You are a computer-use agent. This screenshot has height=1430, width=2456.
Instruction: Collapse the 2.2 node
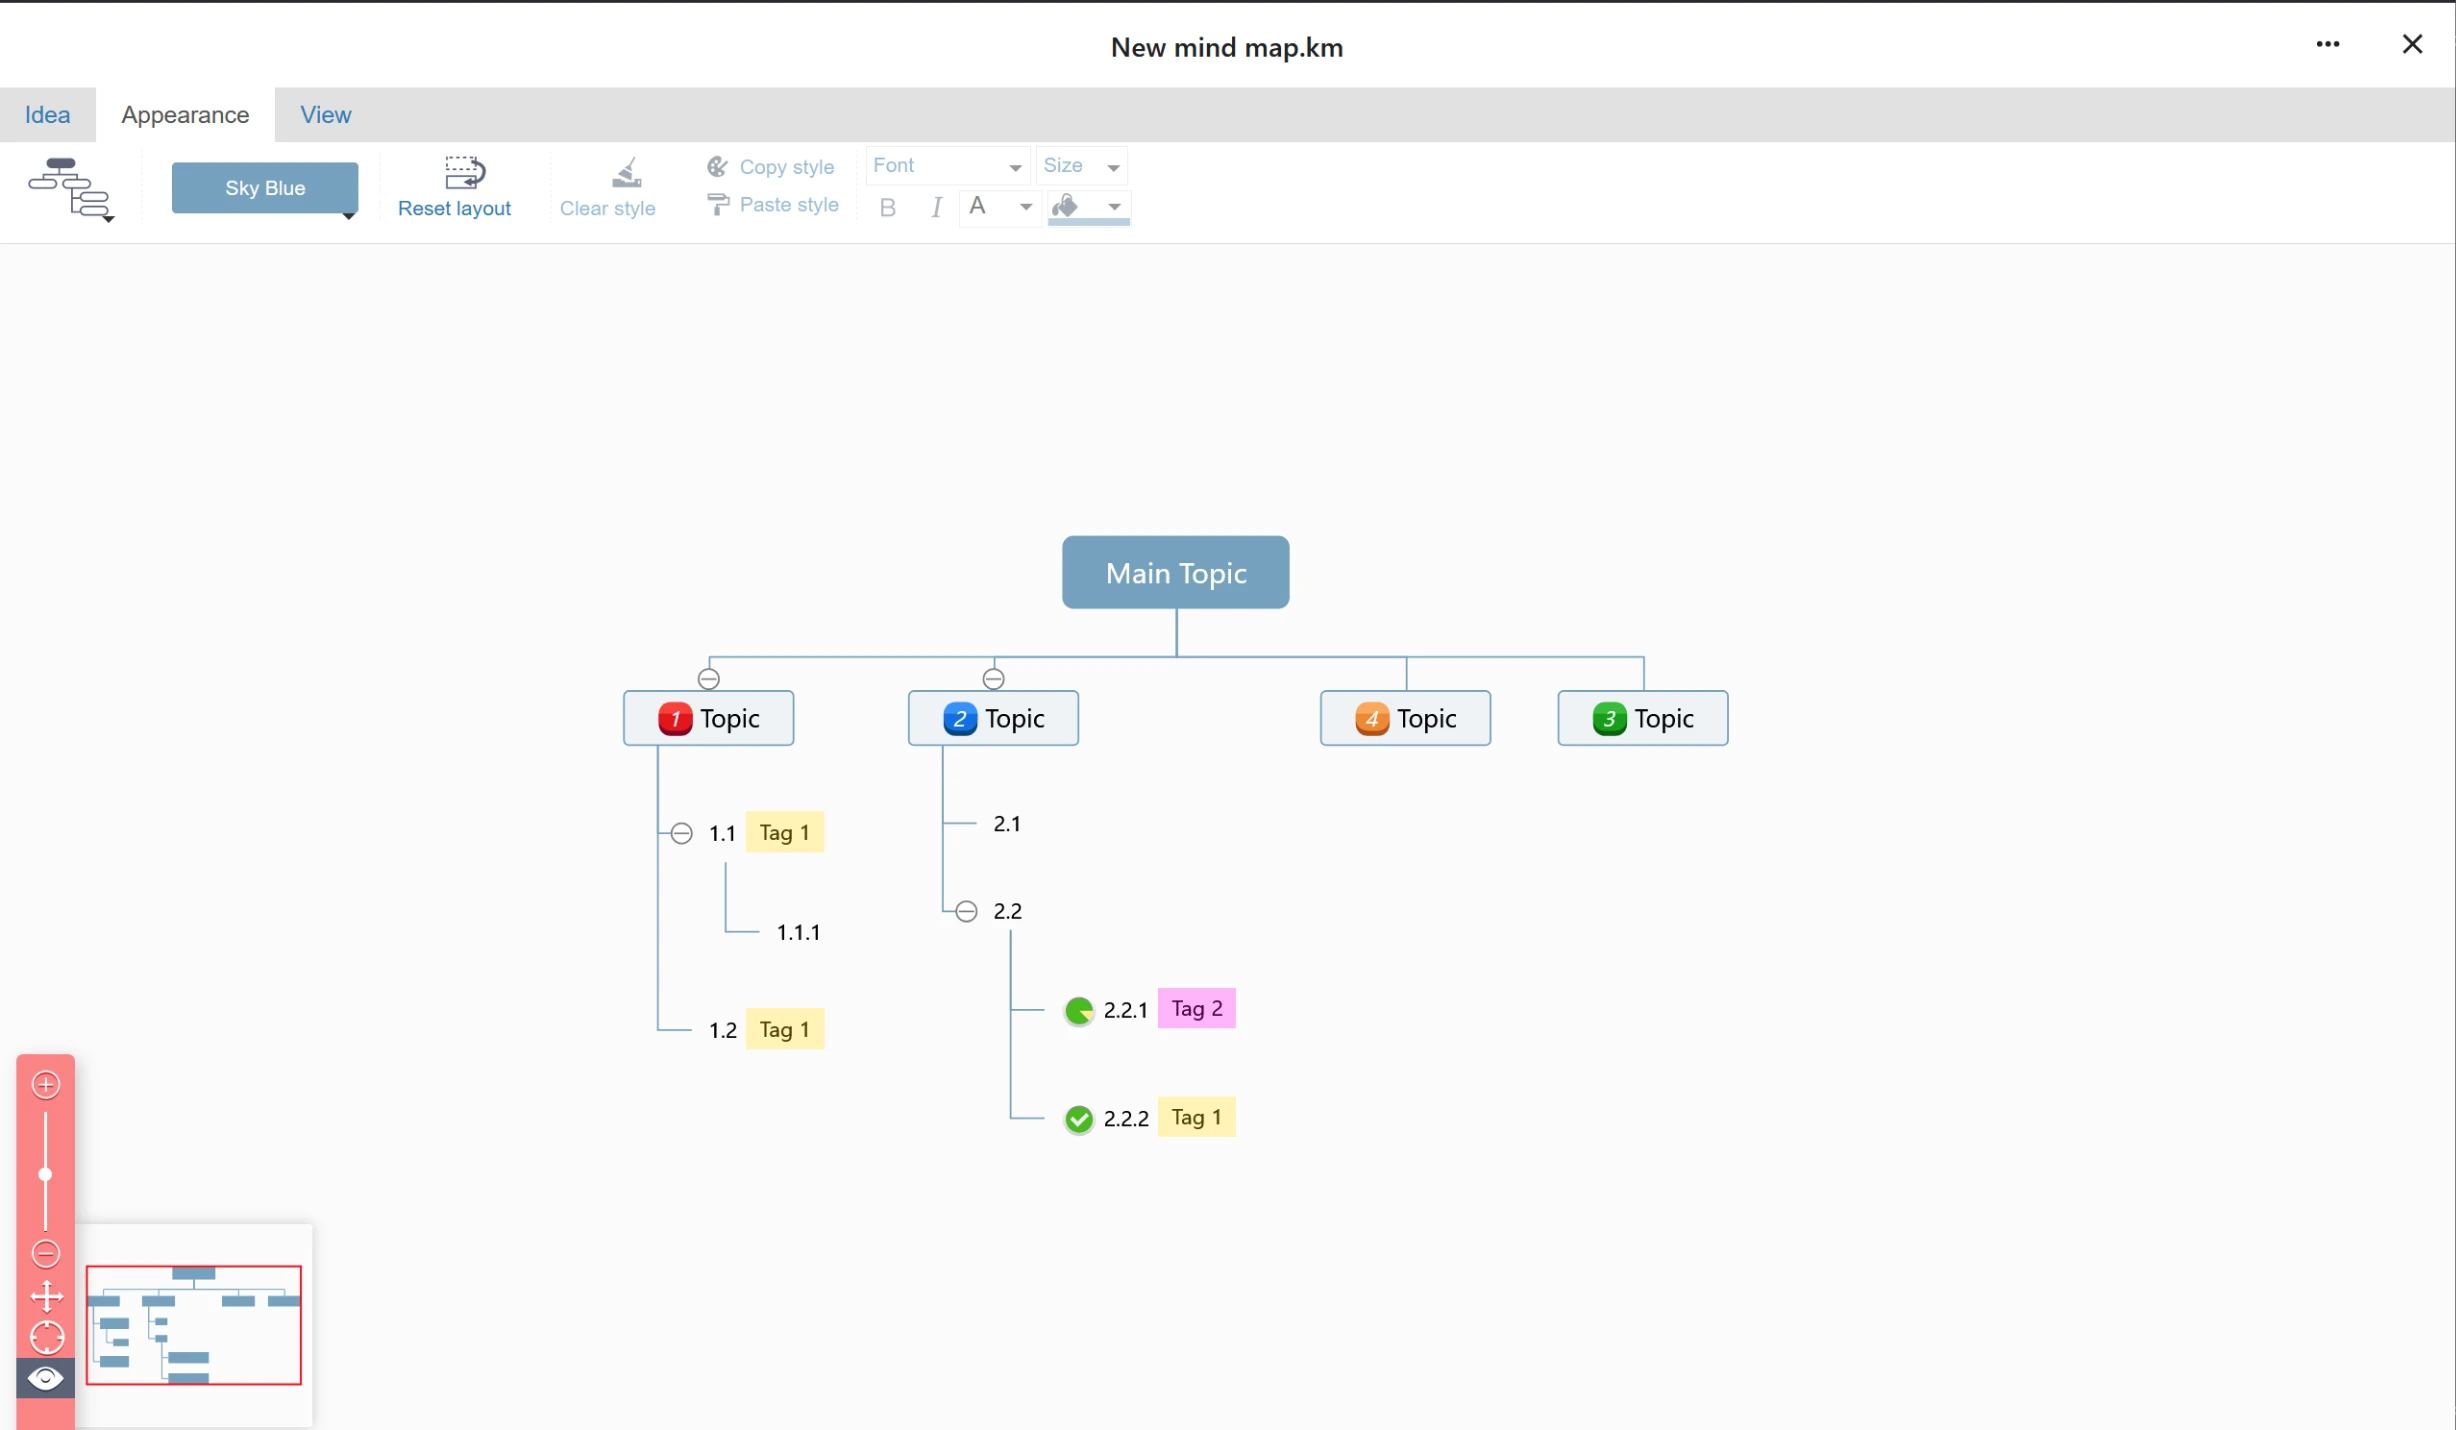click(x=966, y=911)
